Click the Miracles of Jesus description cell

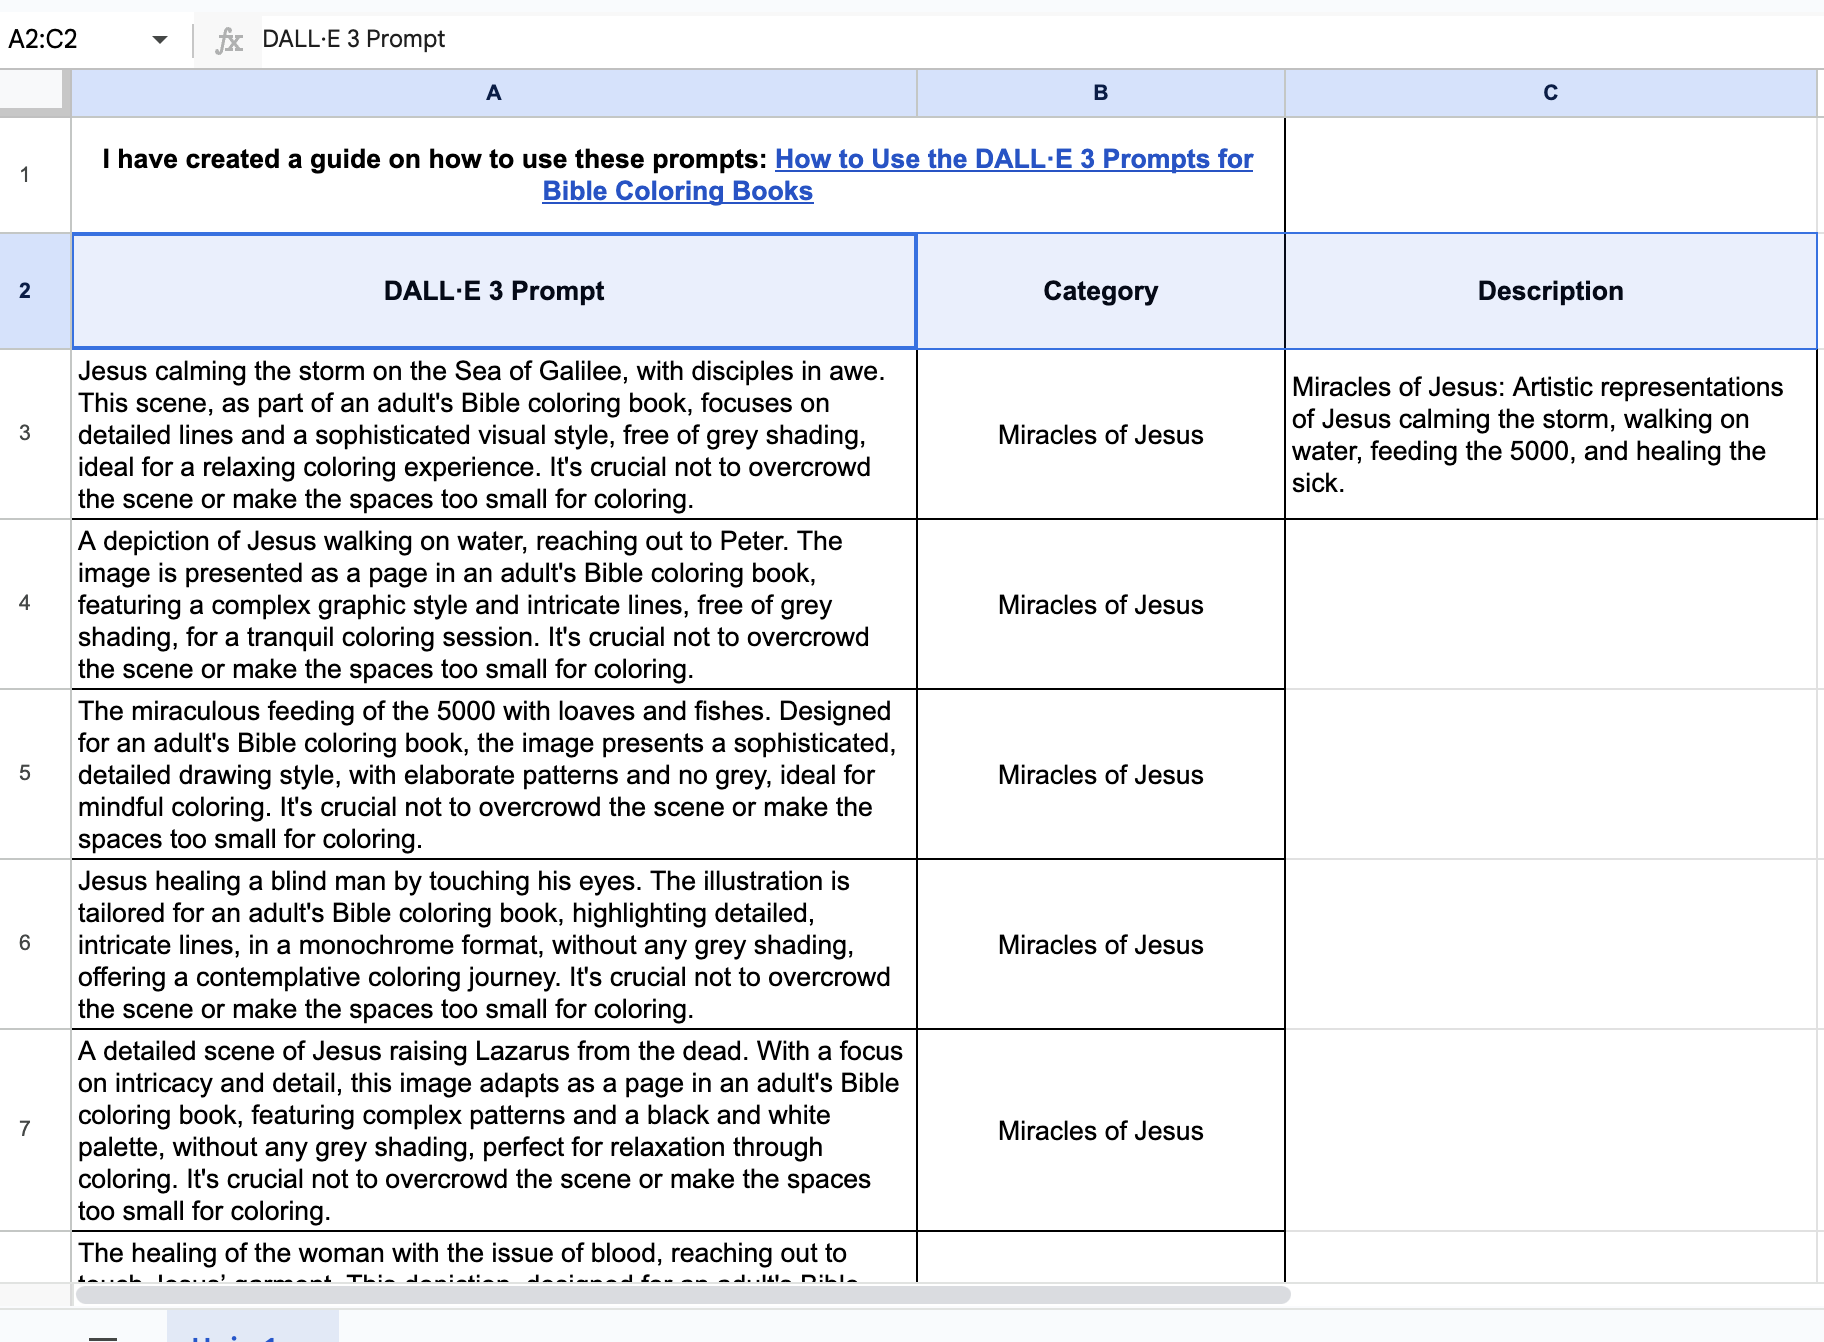(1549, 434)
